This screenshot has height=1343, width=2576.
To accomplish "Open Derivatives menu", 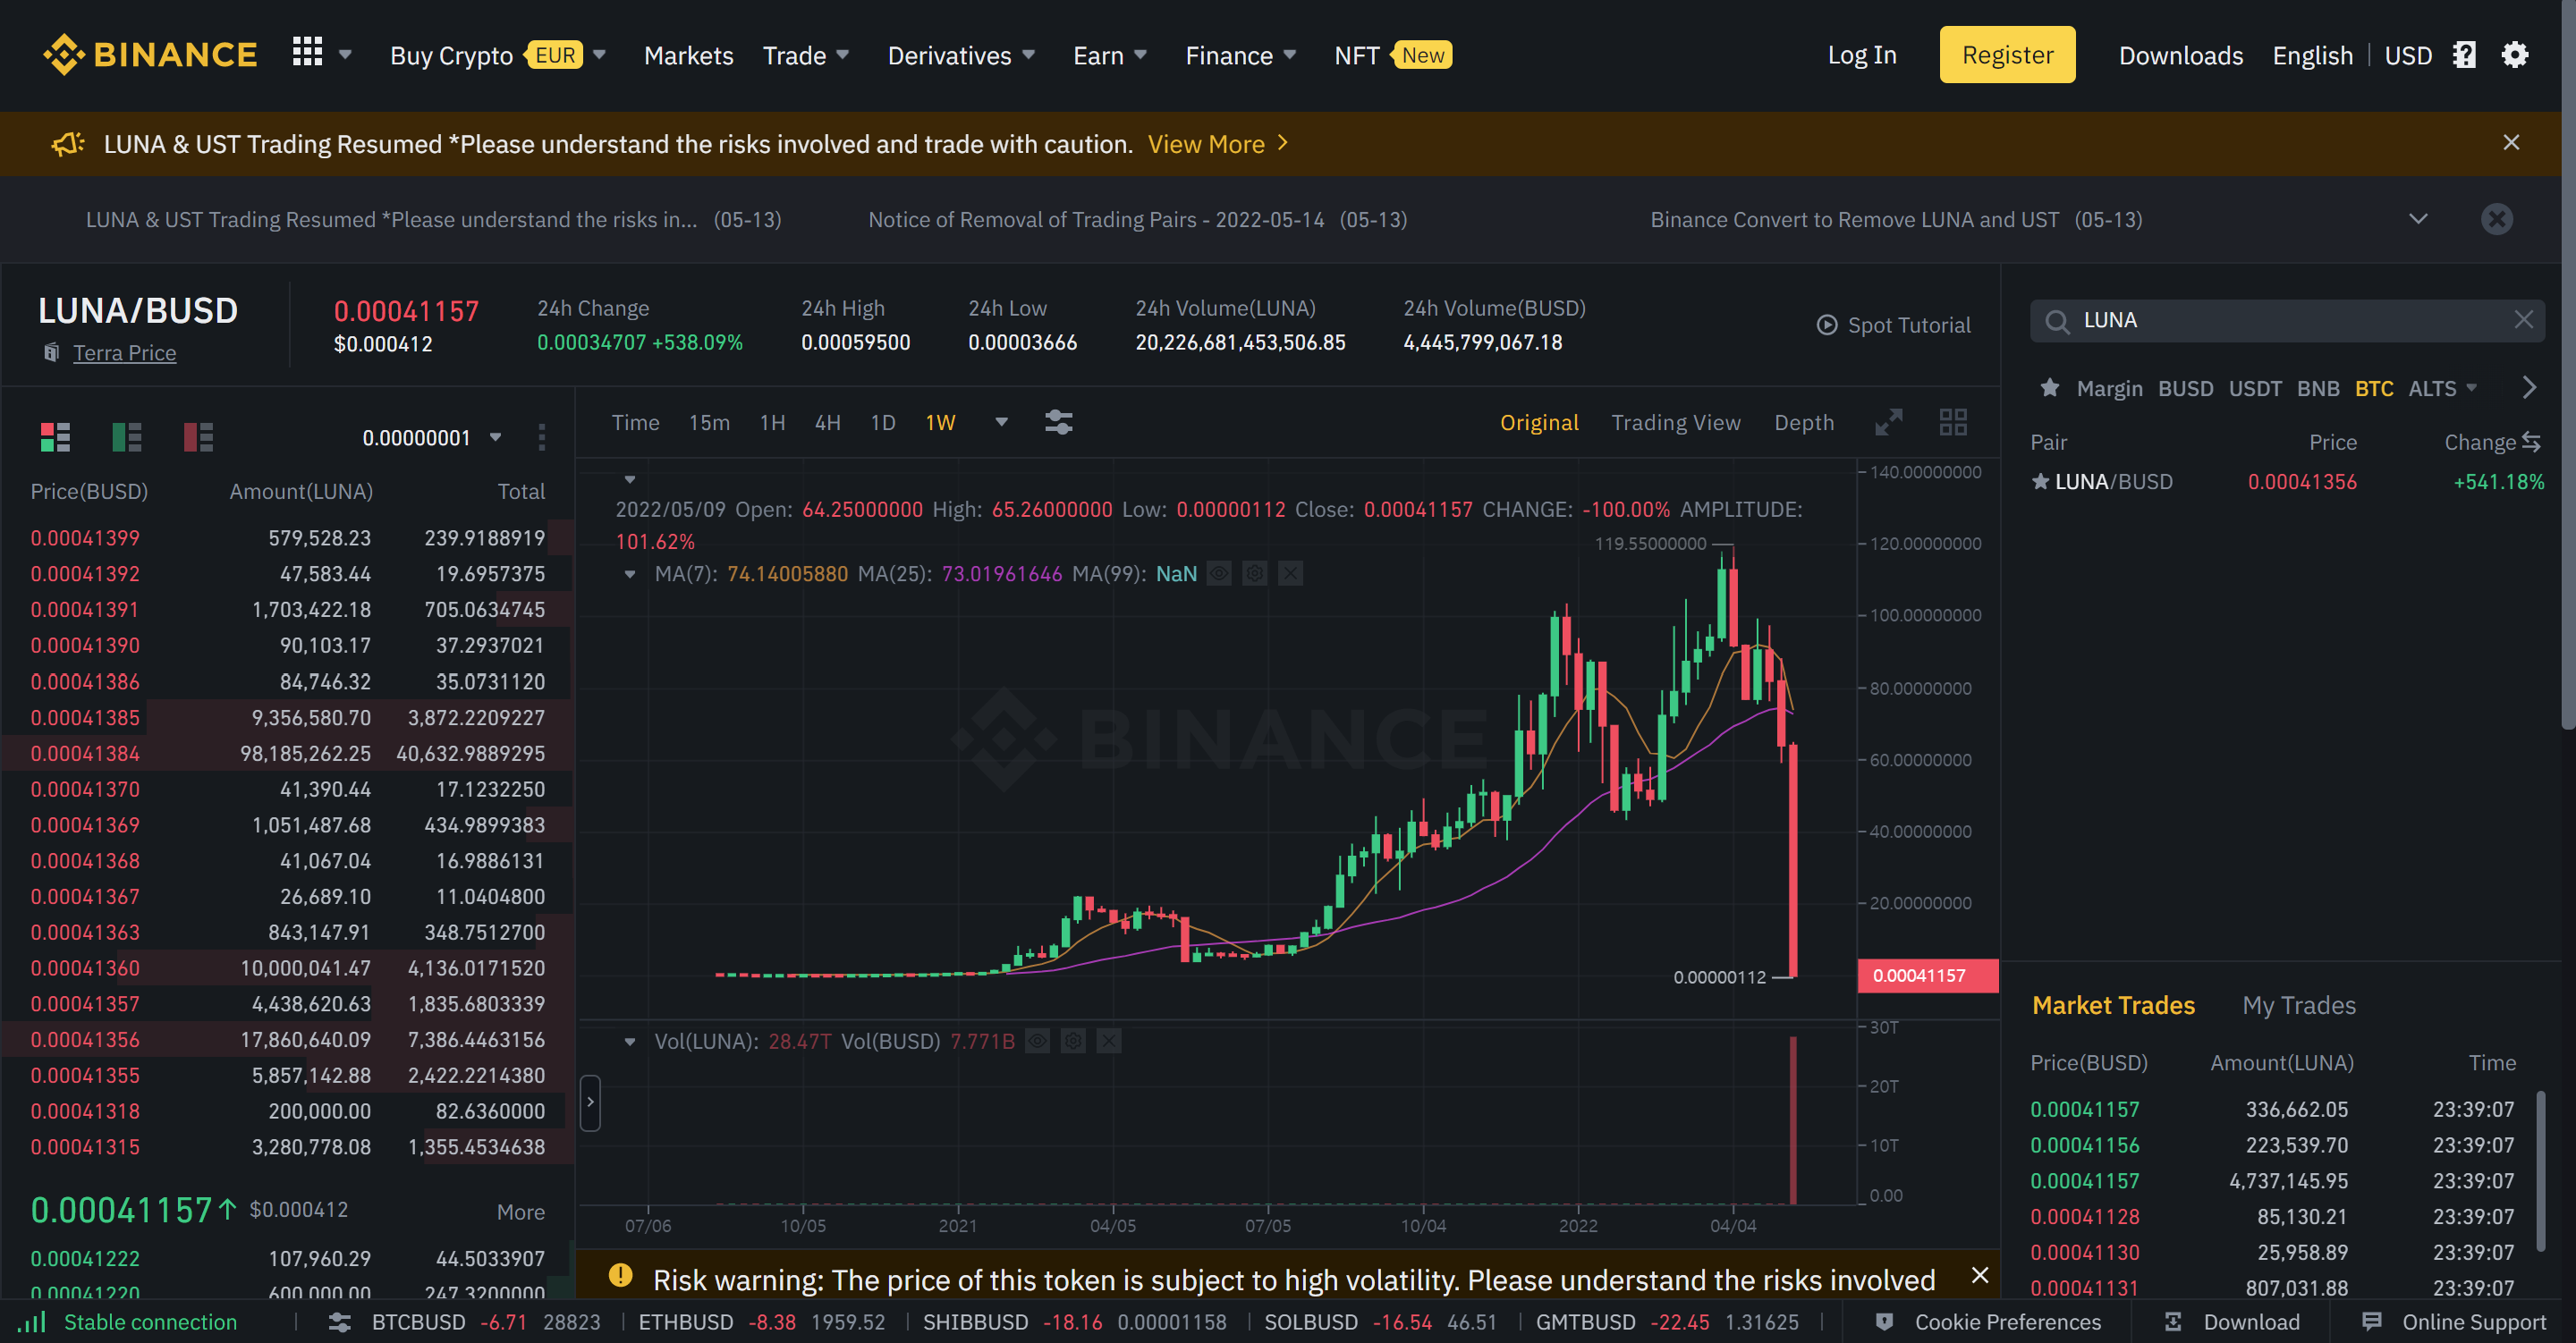I will (961, 55).
